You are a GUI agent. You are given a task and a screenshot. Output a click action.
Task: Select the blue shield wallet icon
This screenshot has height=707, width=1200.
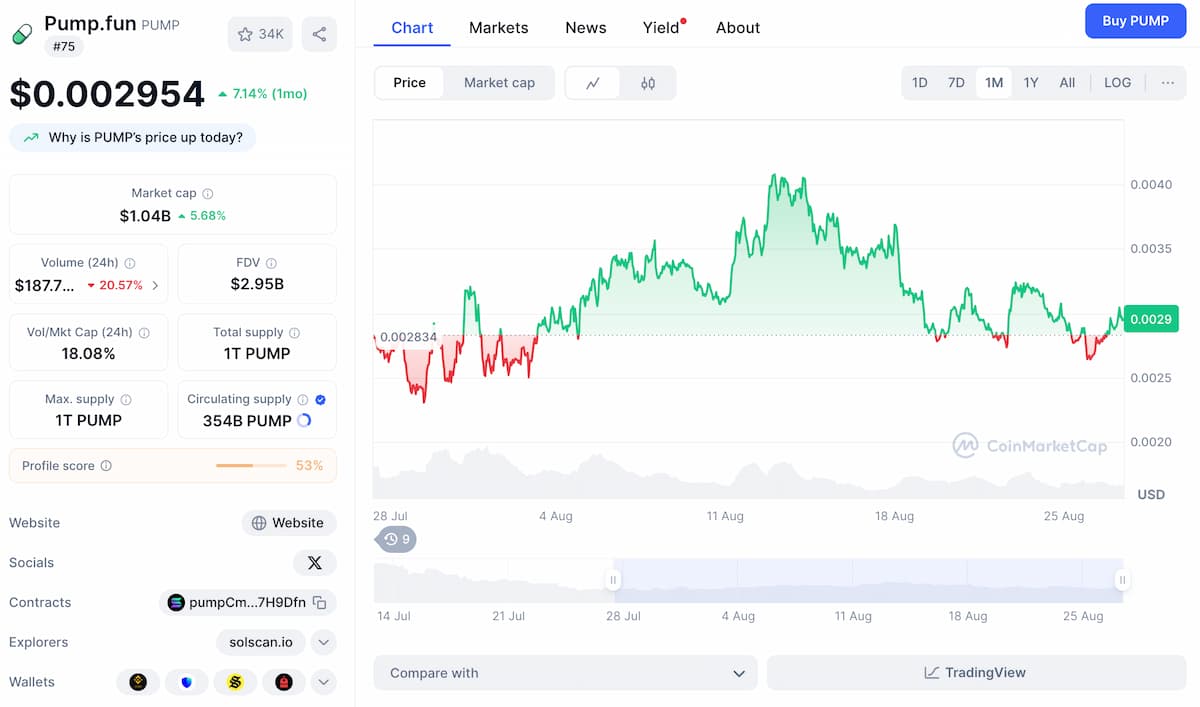[187, 682]
